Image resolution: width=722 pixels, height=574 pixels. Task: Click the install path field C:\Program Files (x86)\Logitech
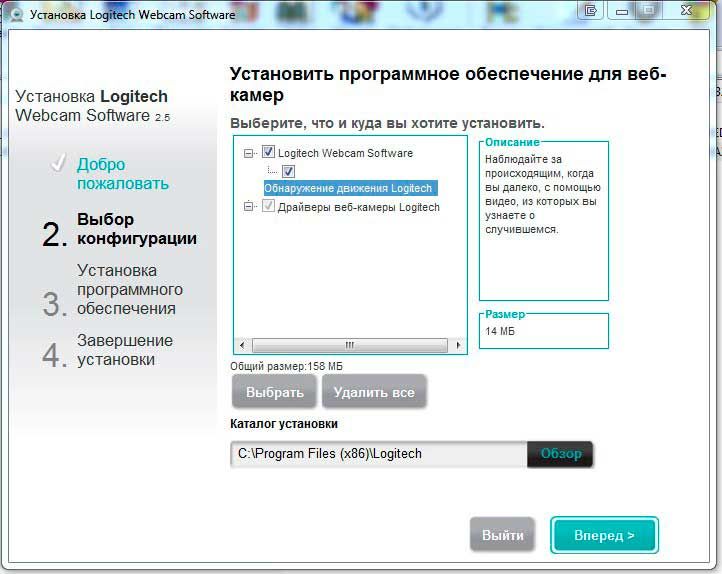(x=378, y=454)
